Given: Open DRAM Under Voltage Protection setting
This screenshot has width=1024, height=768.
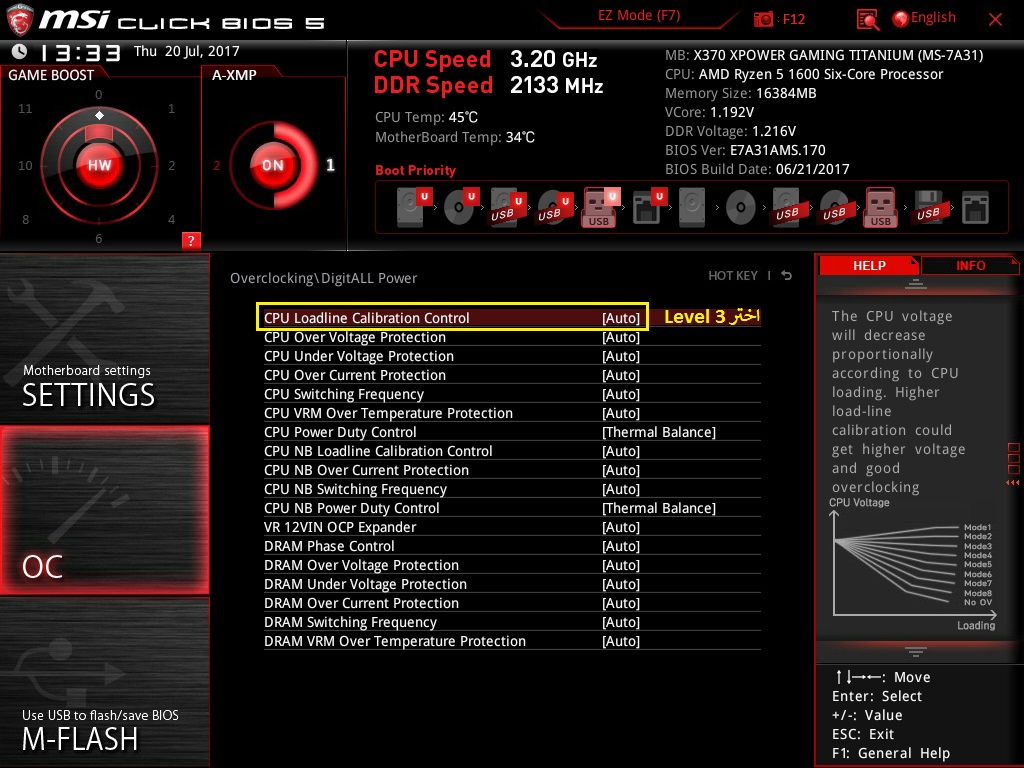Looking at the screenshot, I should (512, 583).
